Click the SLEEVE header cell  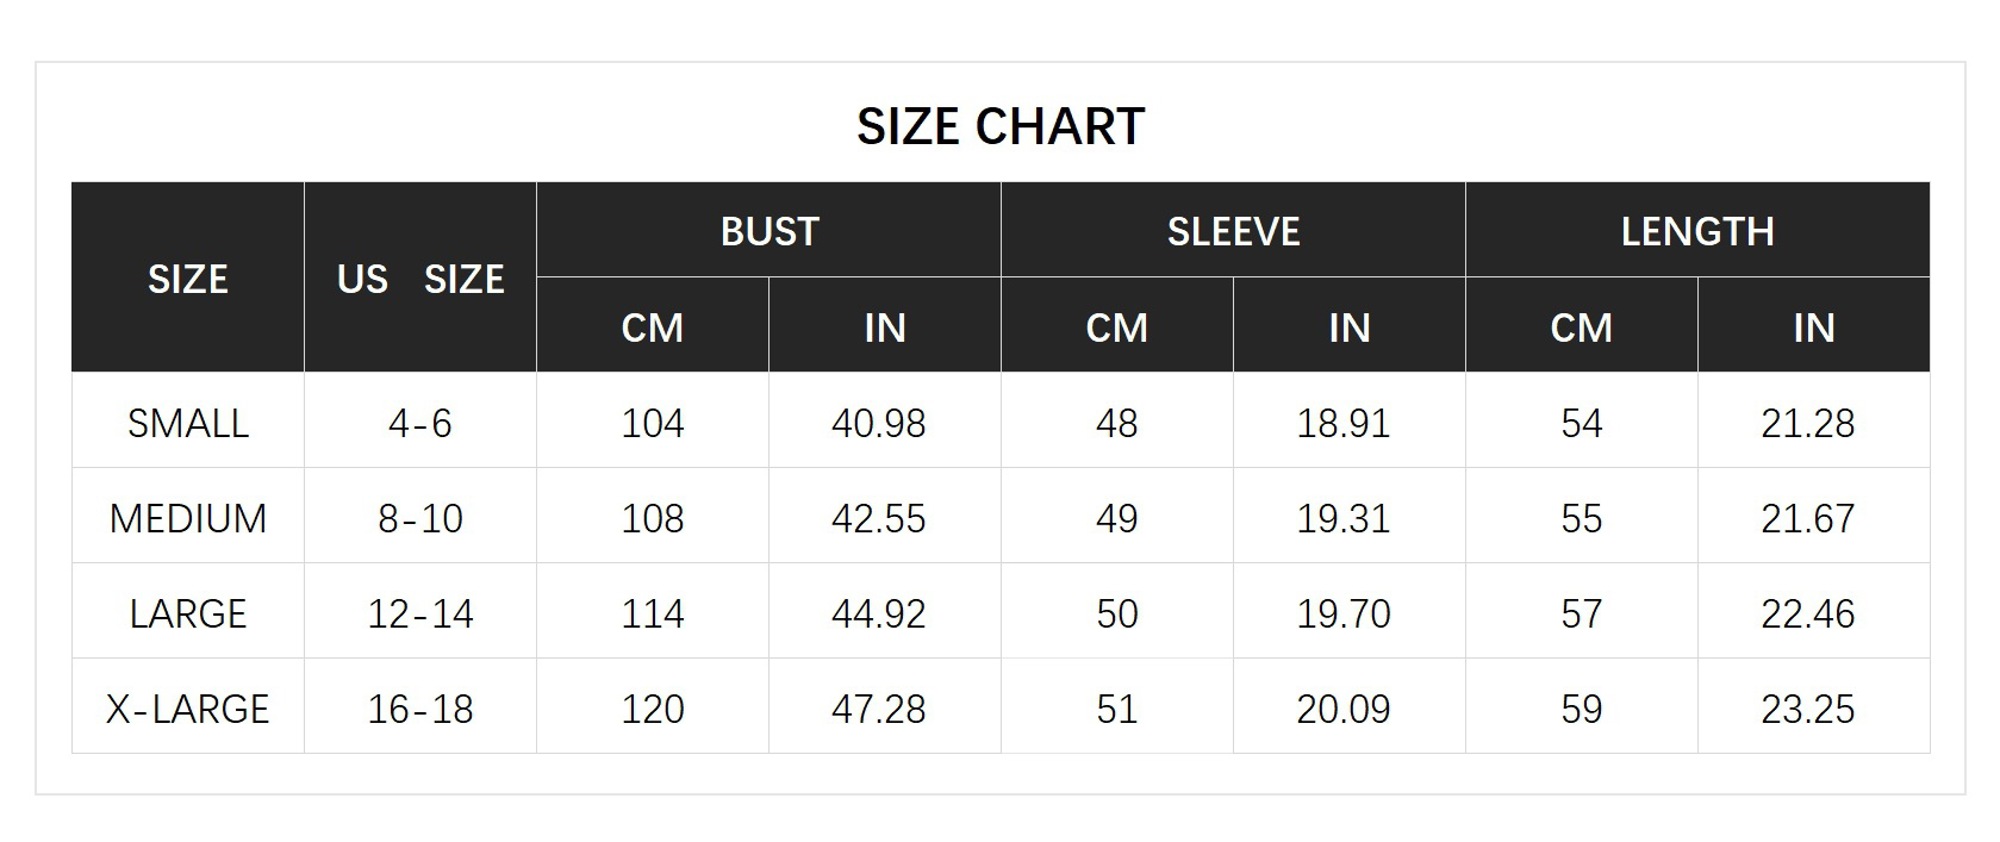click(1233, 230)
